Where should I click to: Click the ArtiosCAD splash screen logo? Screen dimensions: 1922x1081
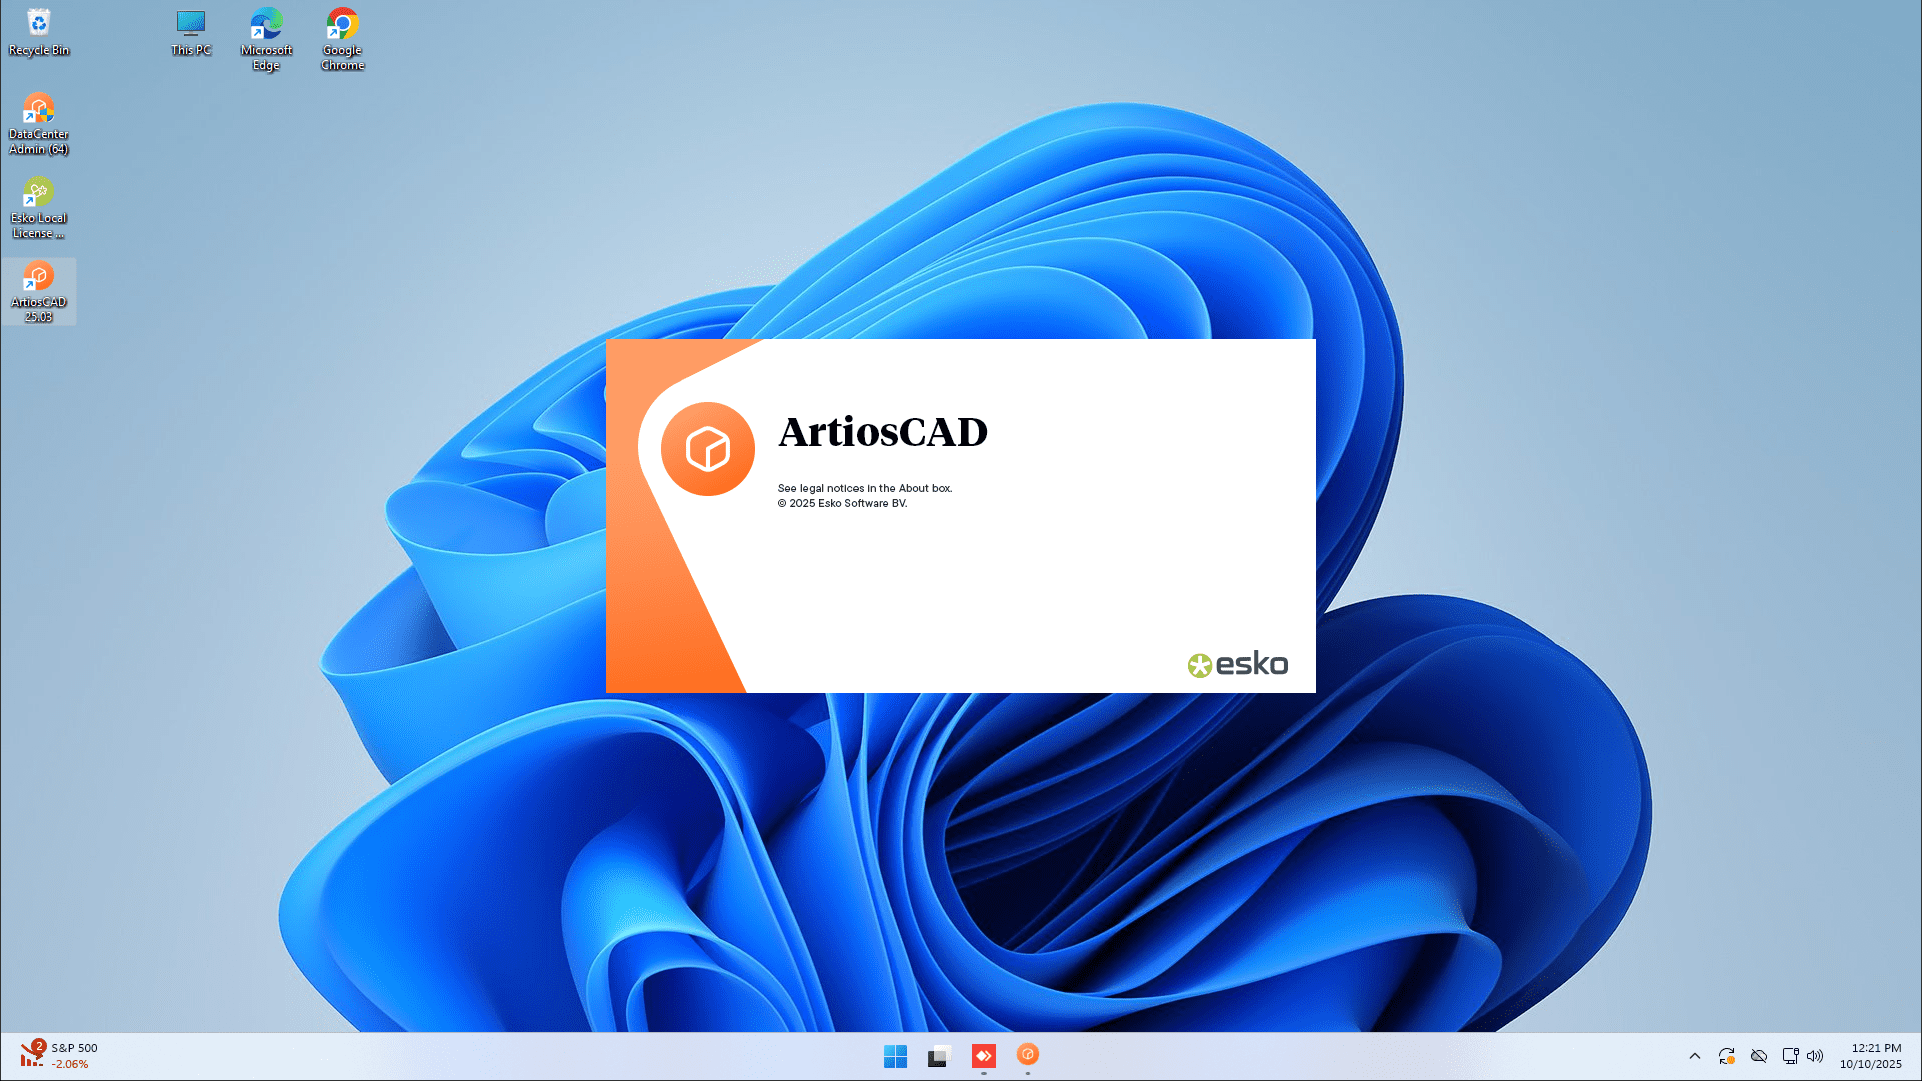click(708, 449)
